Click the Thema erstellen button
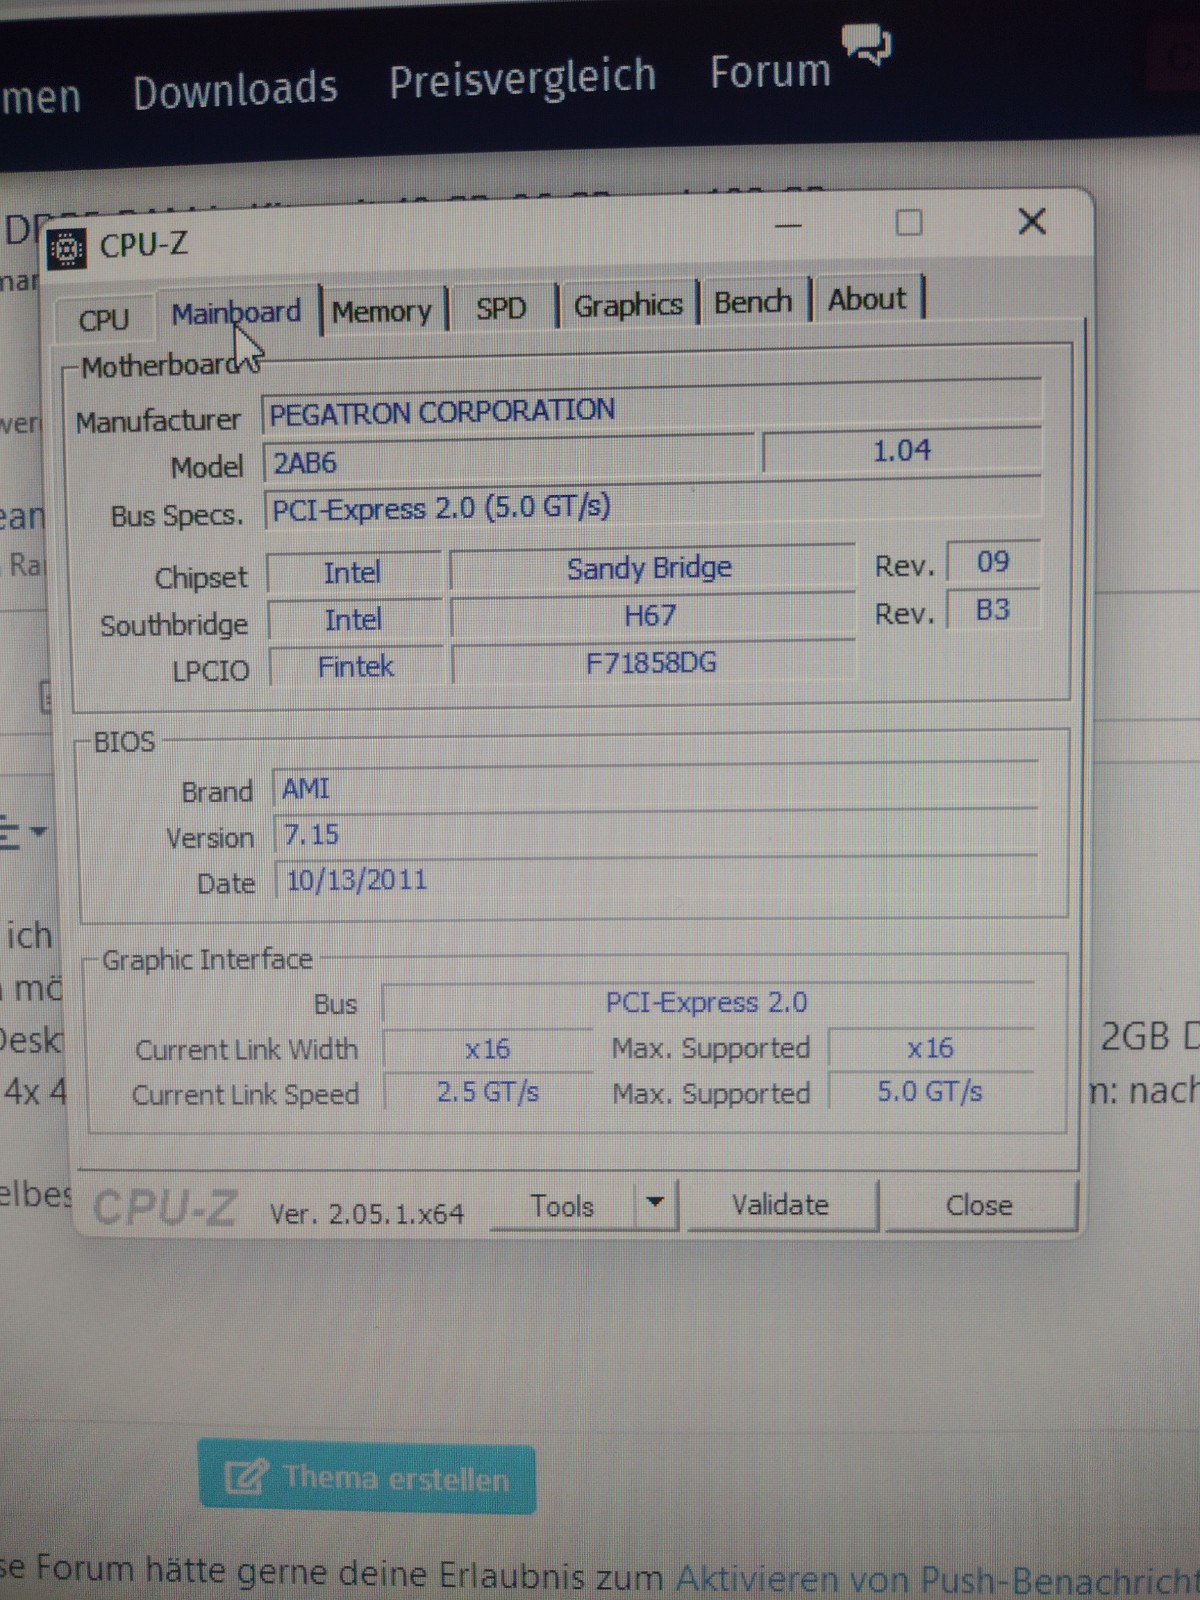The height and width of the screenshot is (1600, 1200). click(x=367, y=1477)
